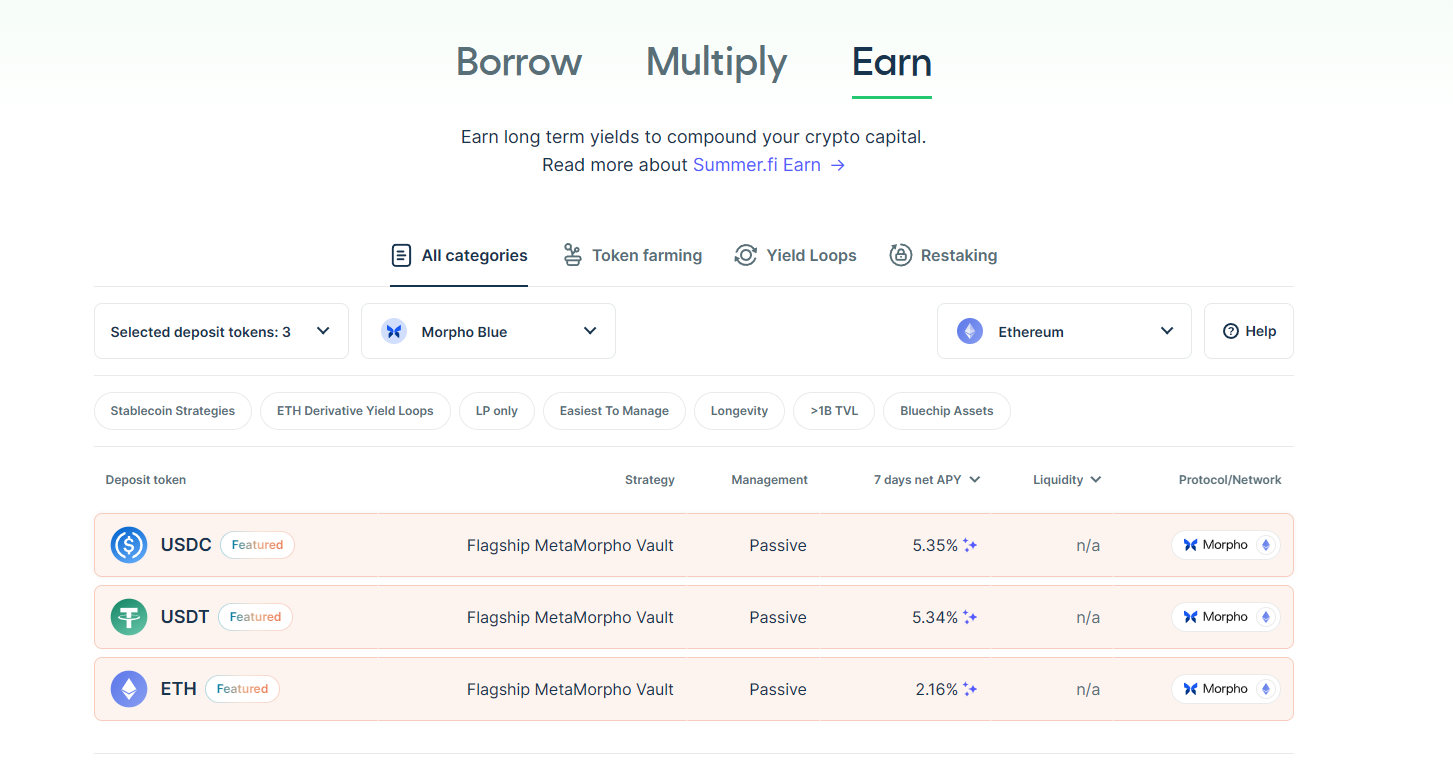The height and width of the screenshot is (780, 1453).
Task: Toggle the Easiest To Manage filter chip
Action: click(614, 411)
